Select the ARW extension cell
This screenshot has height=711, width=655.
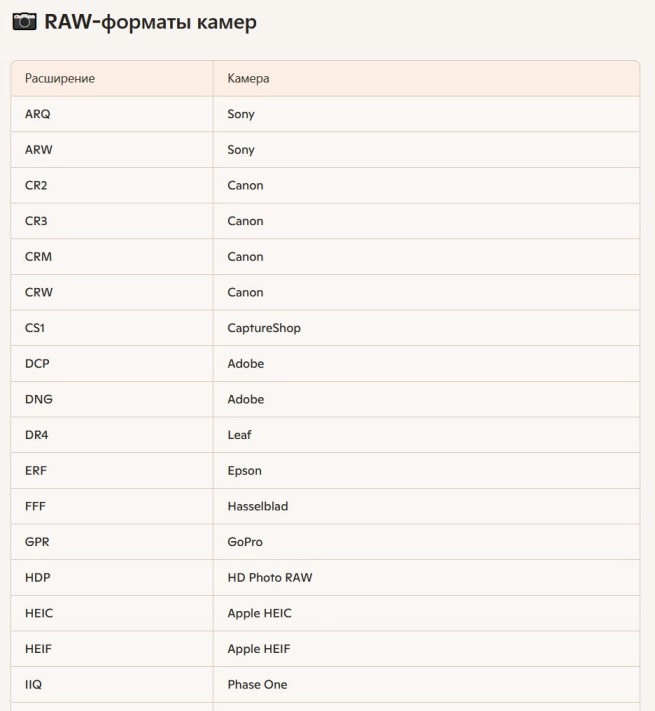[x=38, y=150]
